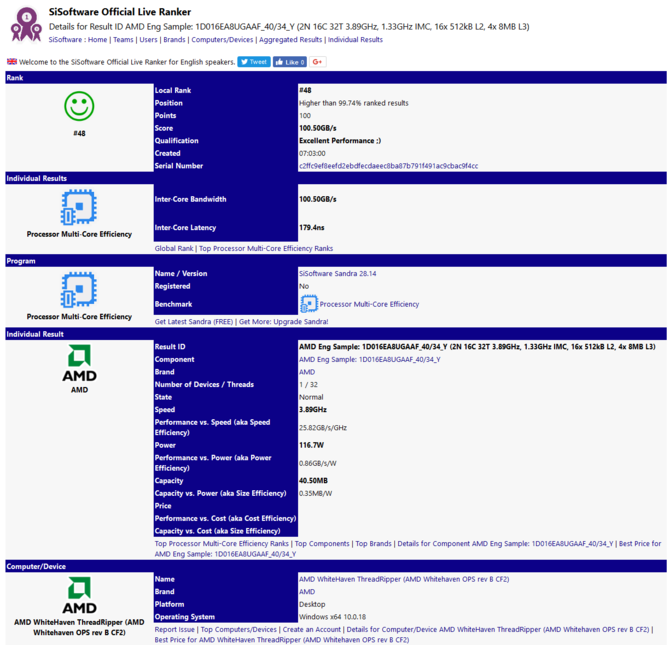The width and height of the screenshot is (670, 645).
Task: Click the AMD logo in Computer/Device section
Action: pyautogui.click(x=79, y=595)
